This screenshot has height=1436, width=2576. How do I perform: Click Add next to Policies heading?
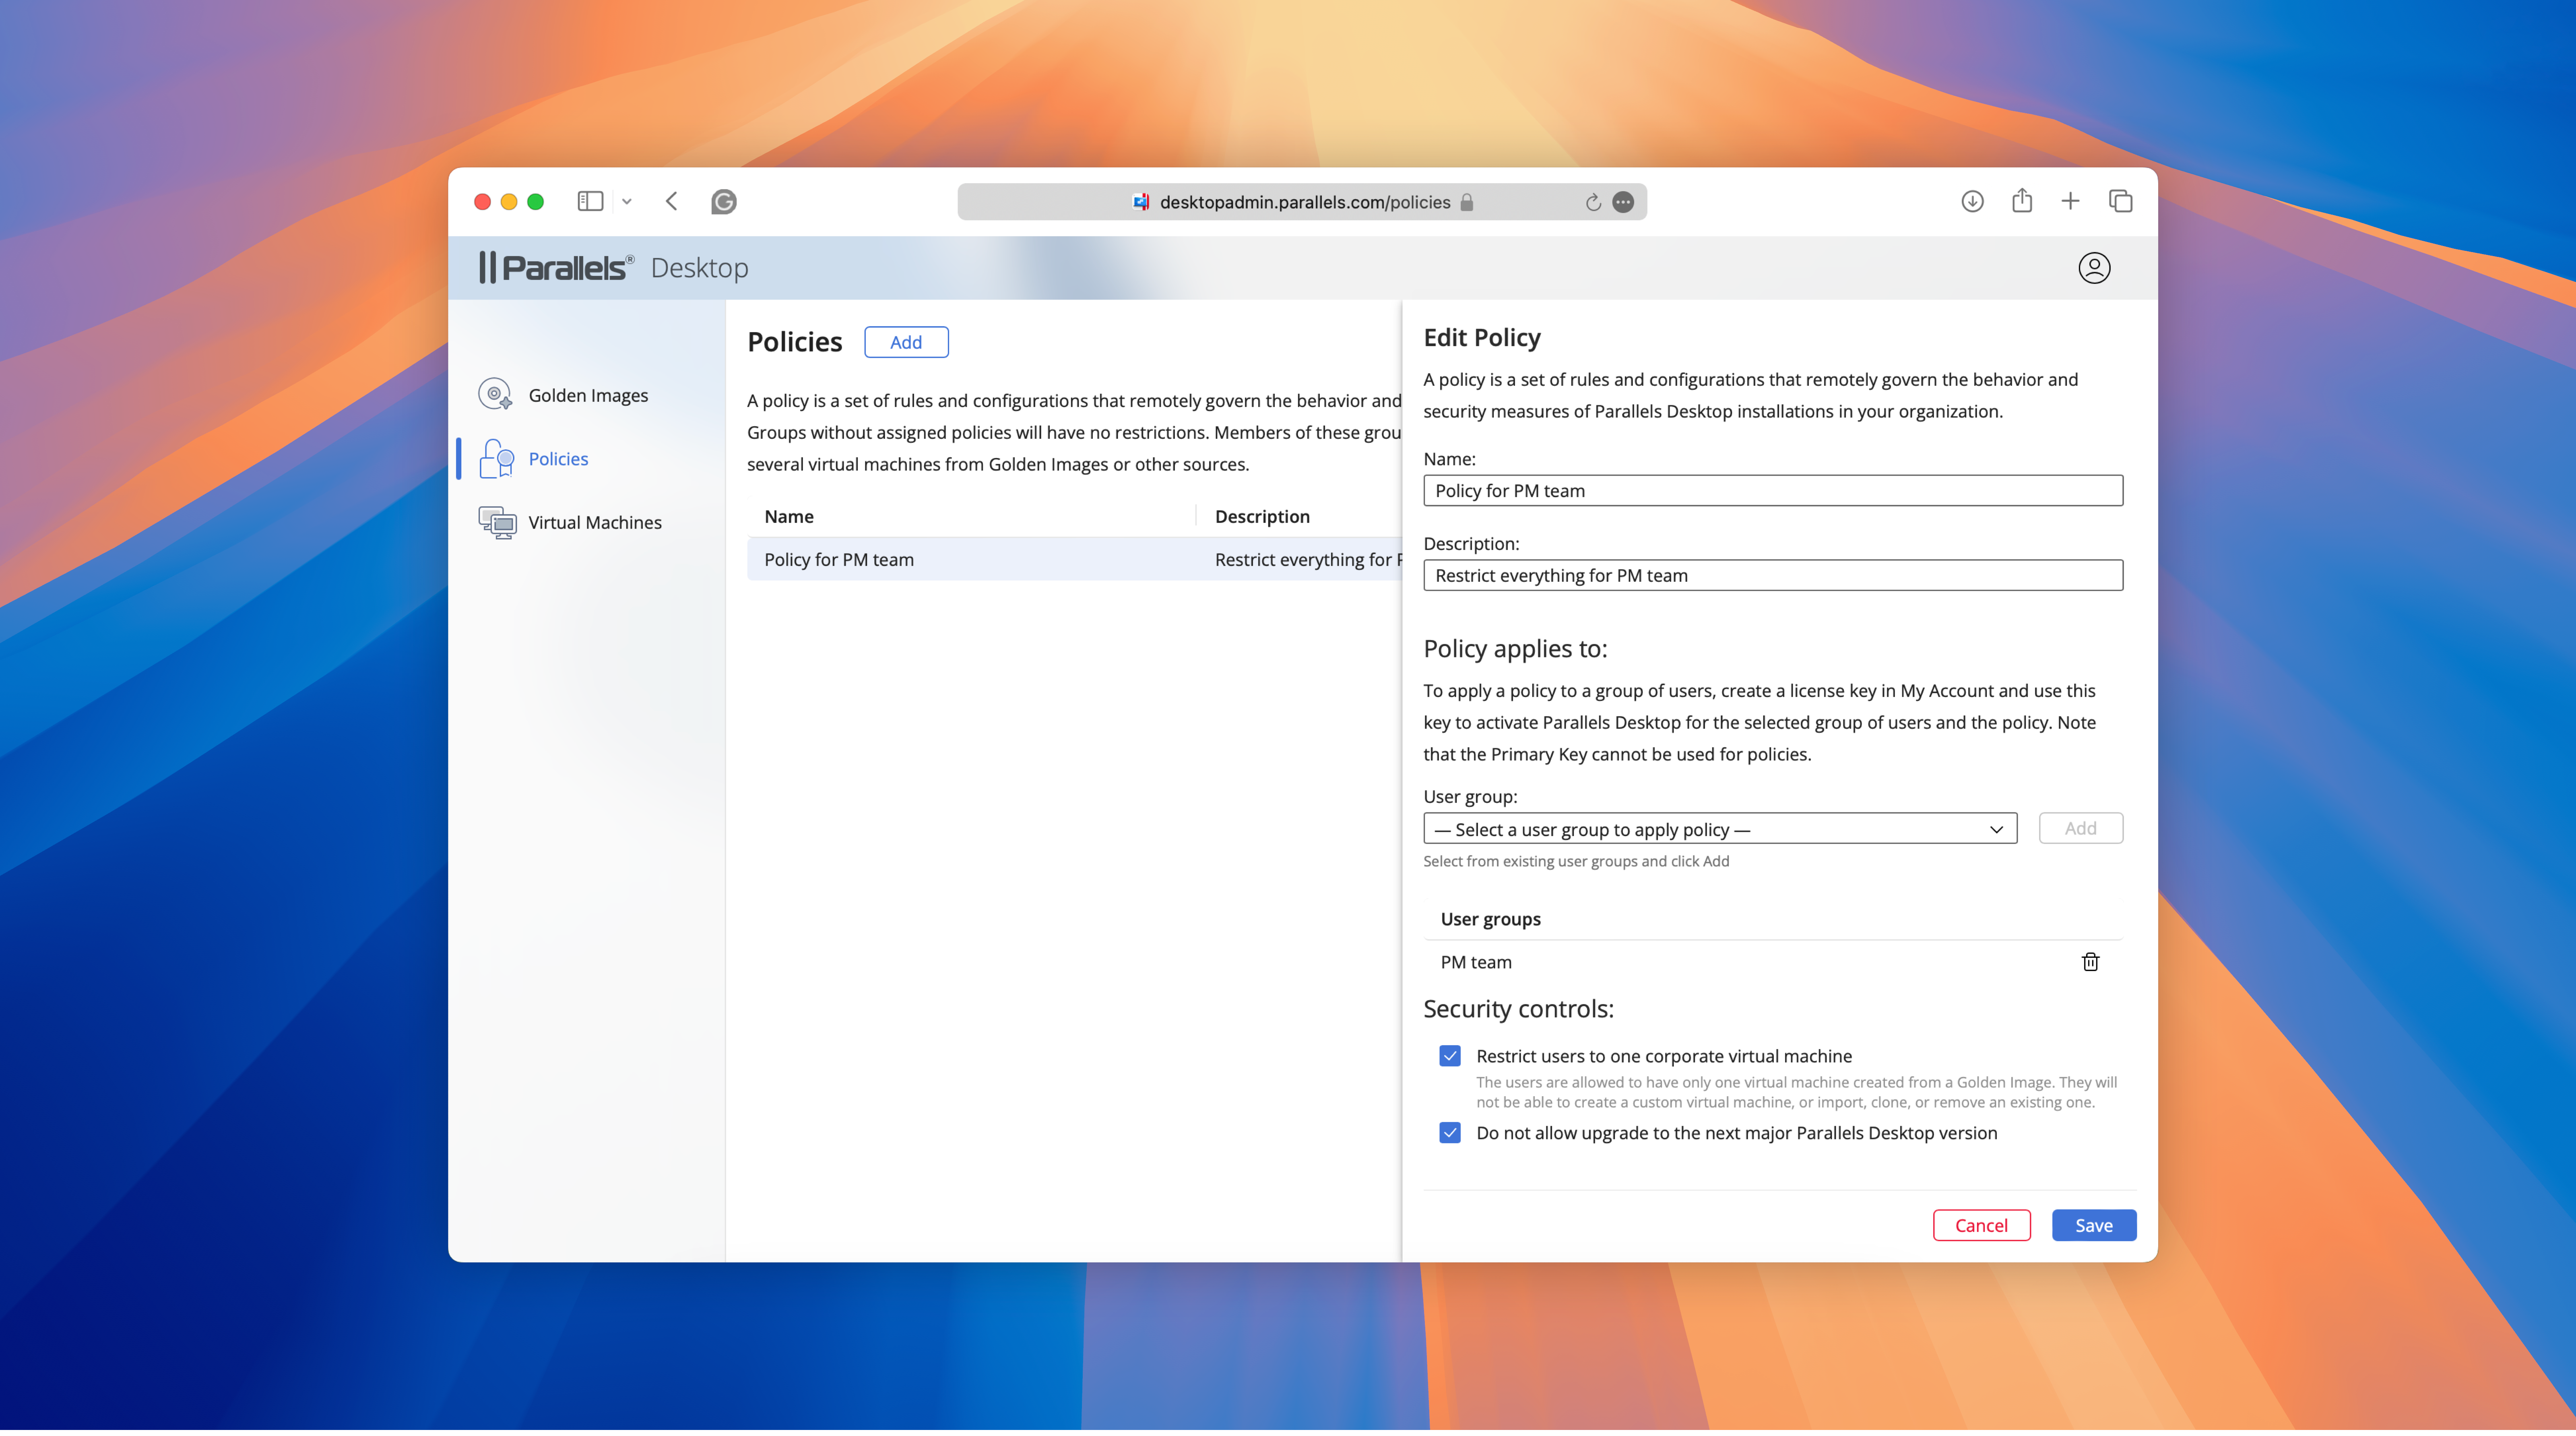[x=906, y=342]
